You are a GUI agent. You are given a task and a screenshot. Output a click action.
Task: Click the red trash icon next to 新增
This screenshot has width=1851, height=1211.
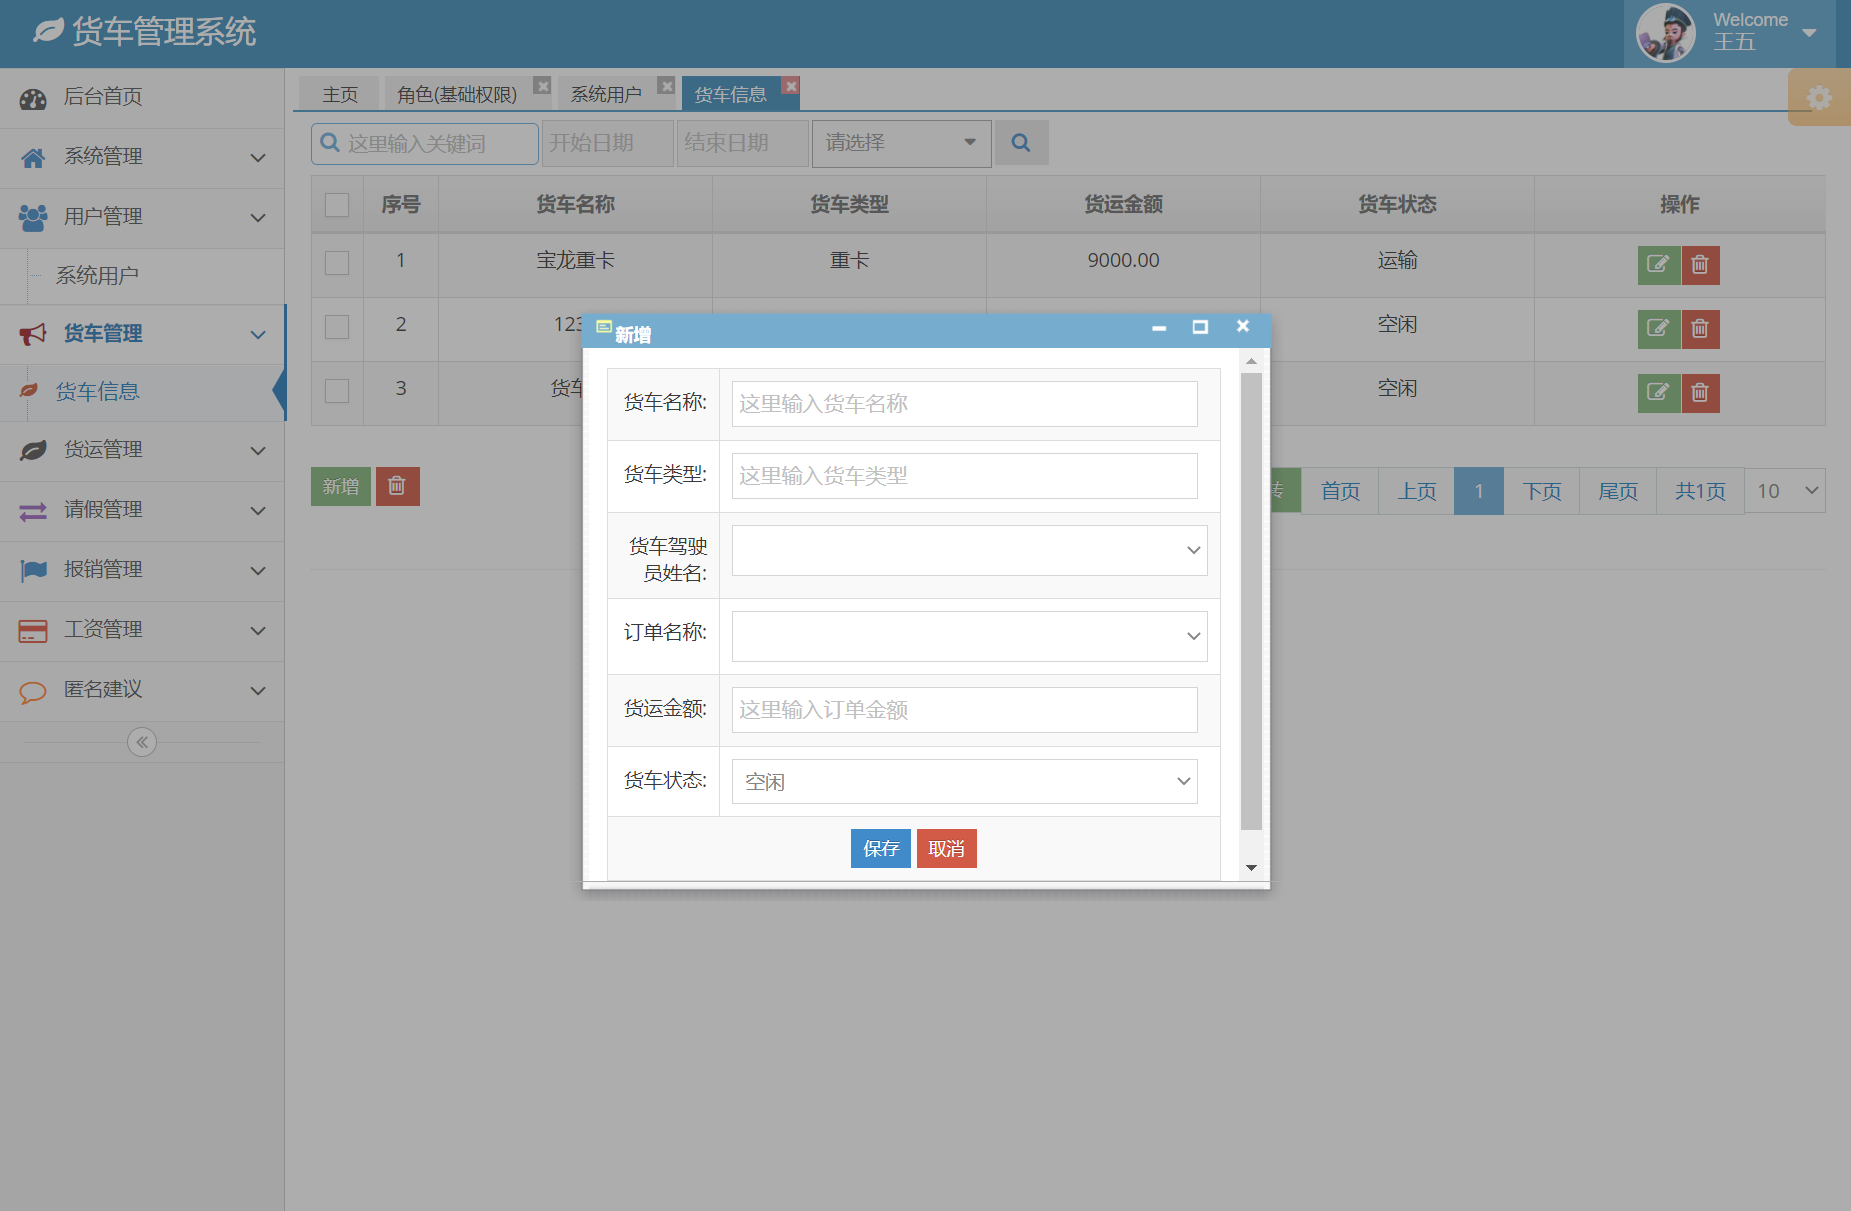click(397, 486)
